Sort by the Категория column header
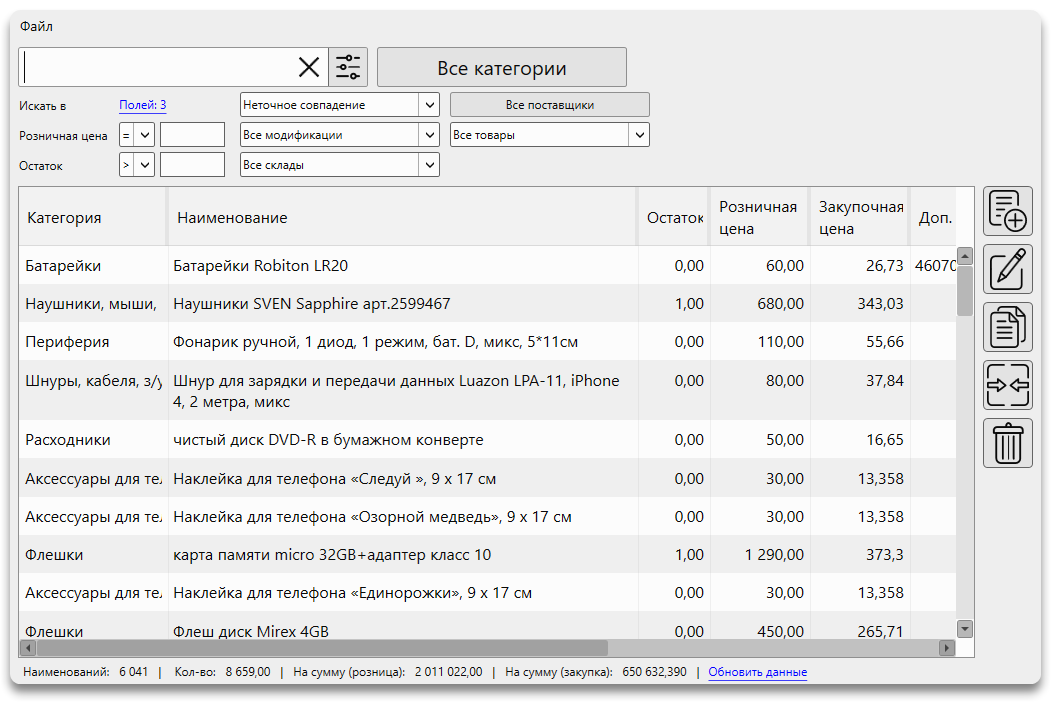 (x=92, y=217)
